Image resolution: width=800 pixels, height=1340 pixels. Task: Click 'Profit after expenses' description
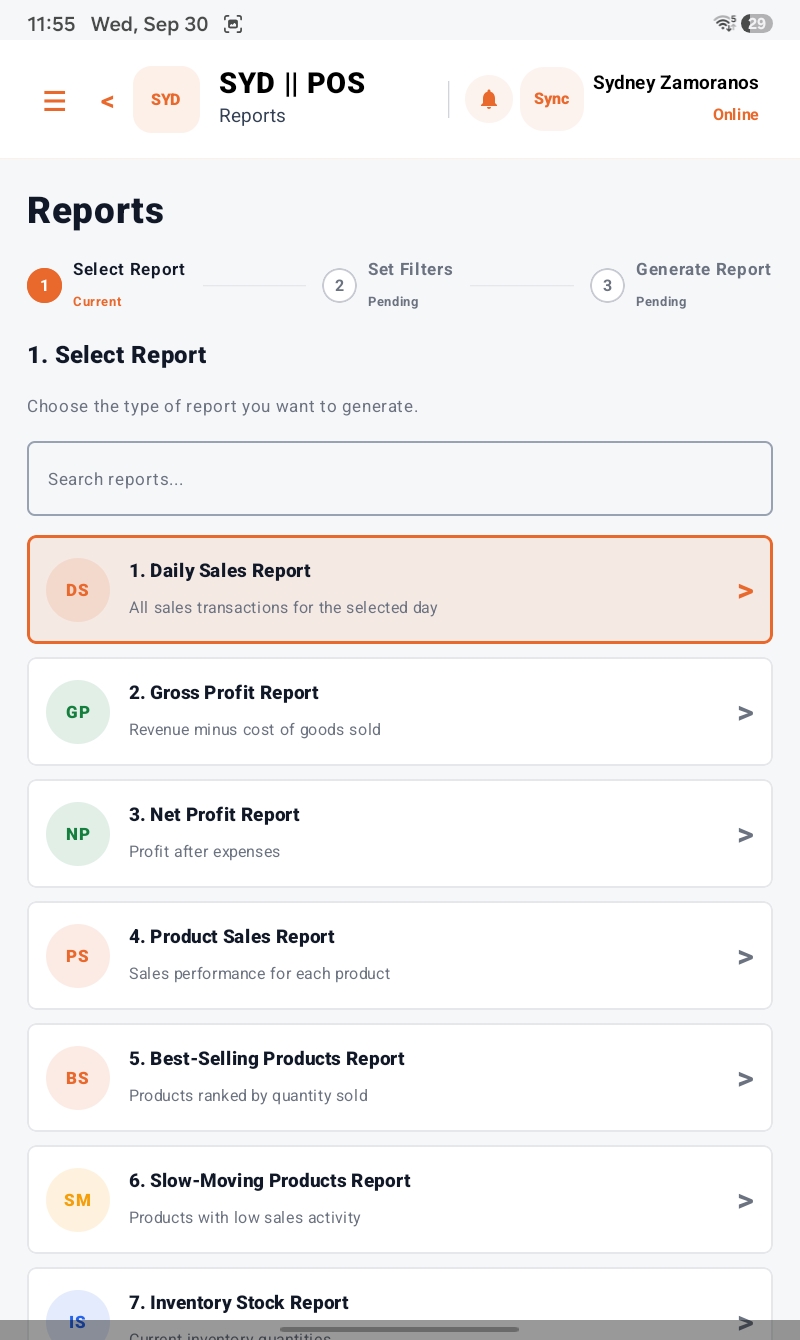click(205, 852)
